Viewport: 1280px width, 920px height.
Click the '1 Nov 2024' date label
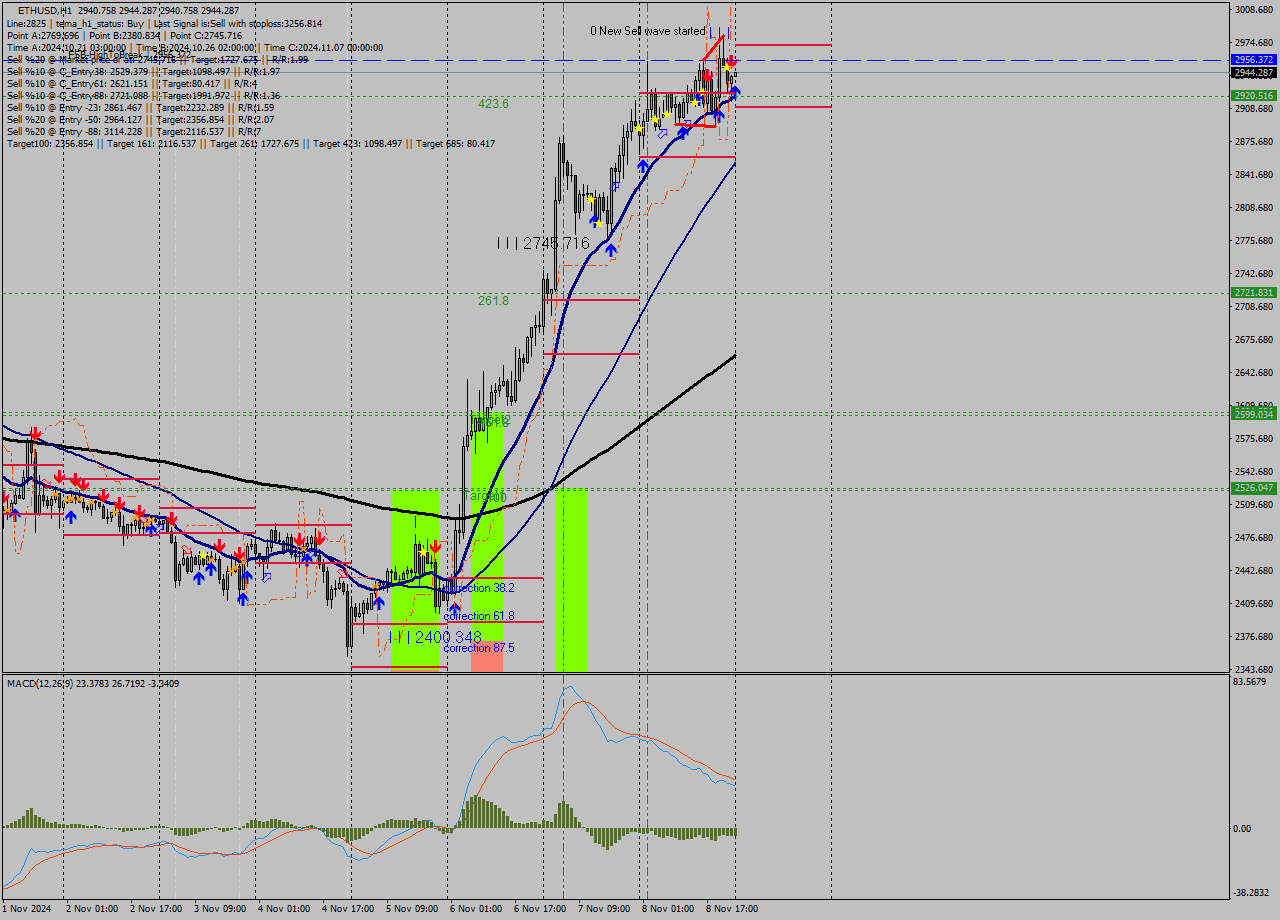(24, 909)
